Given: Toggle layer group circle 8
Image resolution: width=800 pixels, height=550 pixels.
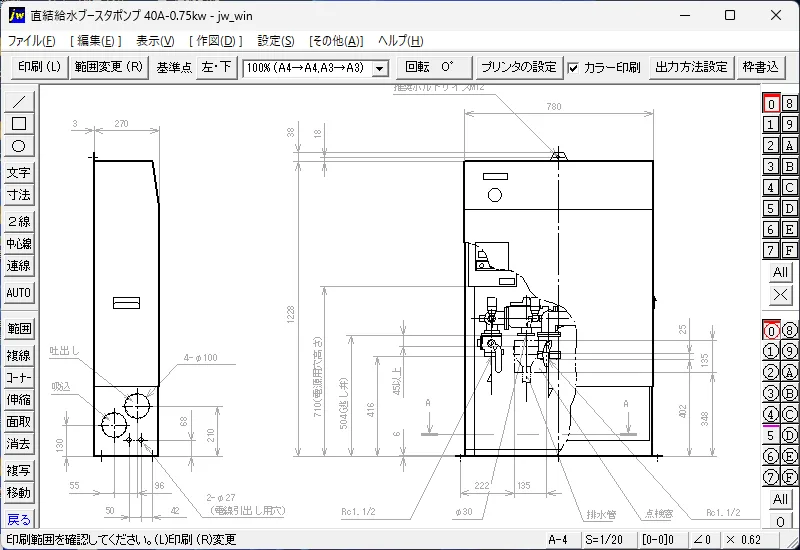Looking at the screenshot, I should [x=789, y=330].
